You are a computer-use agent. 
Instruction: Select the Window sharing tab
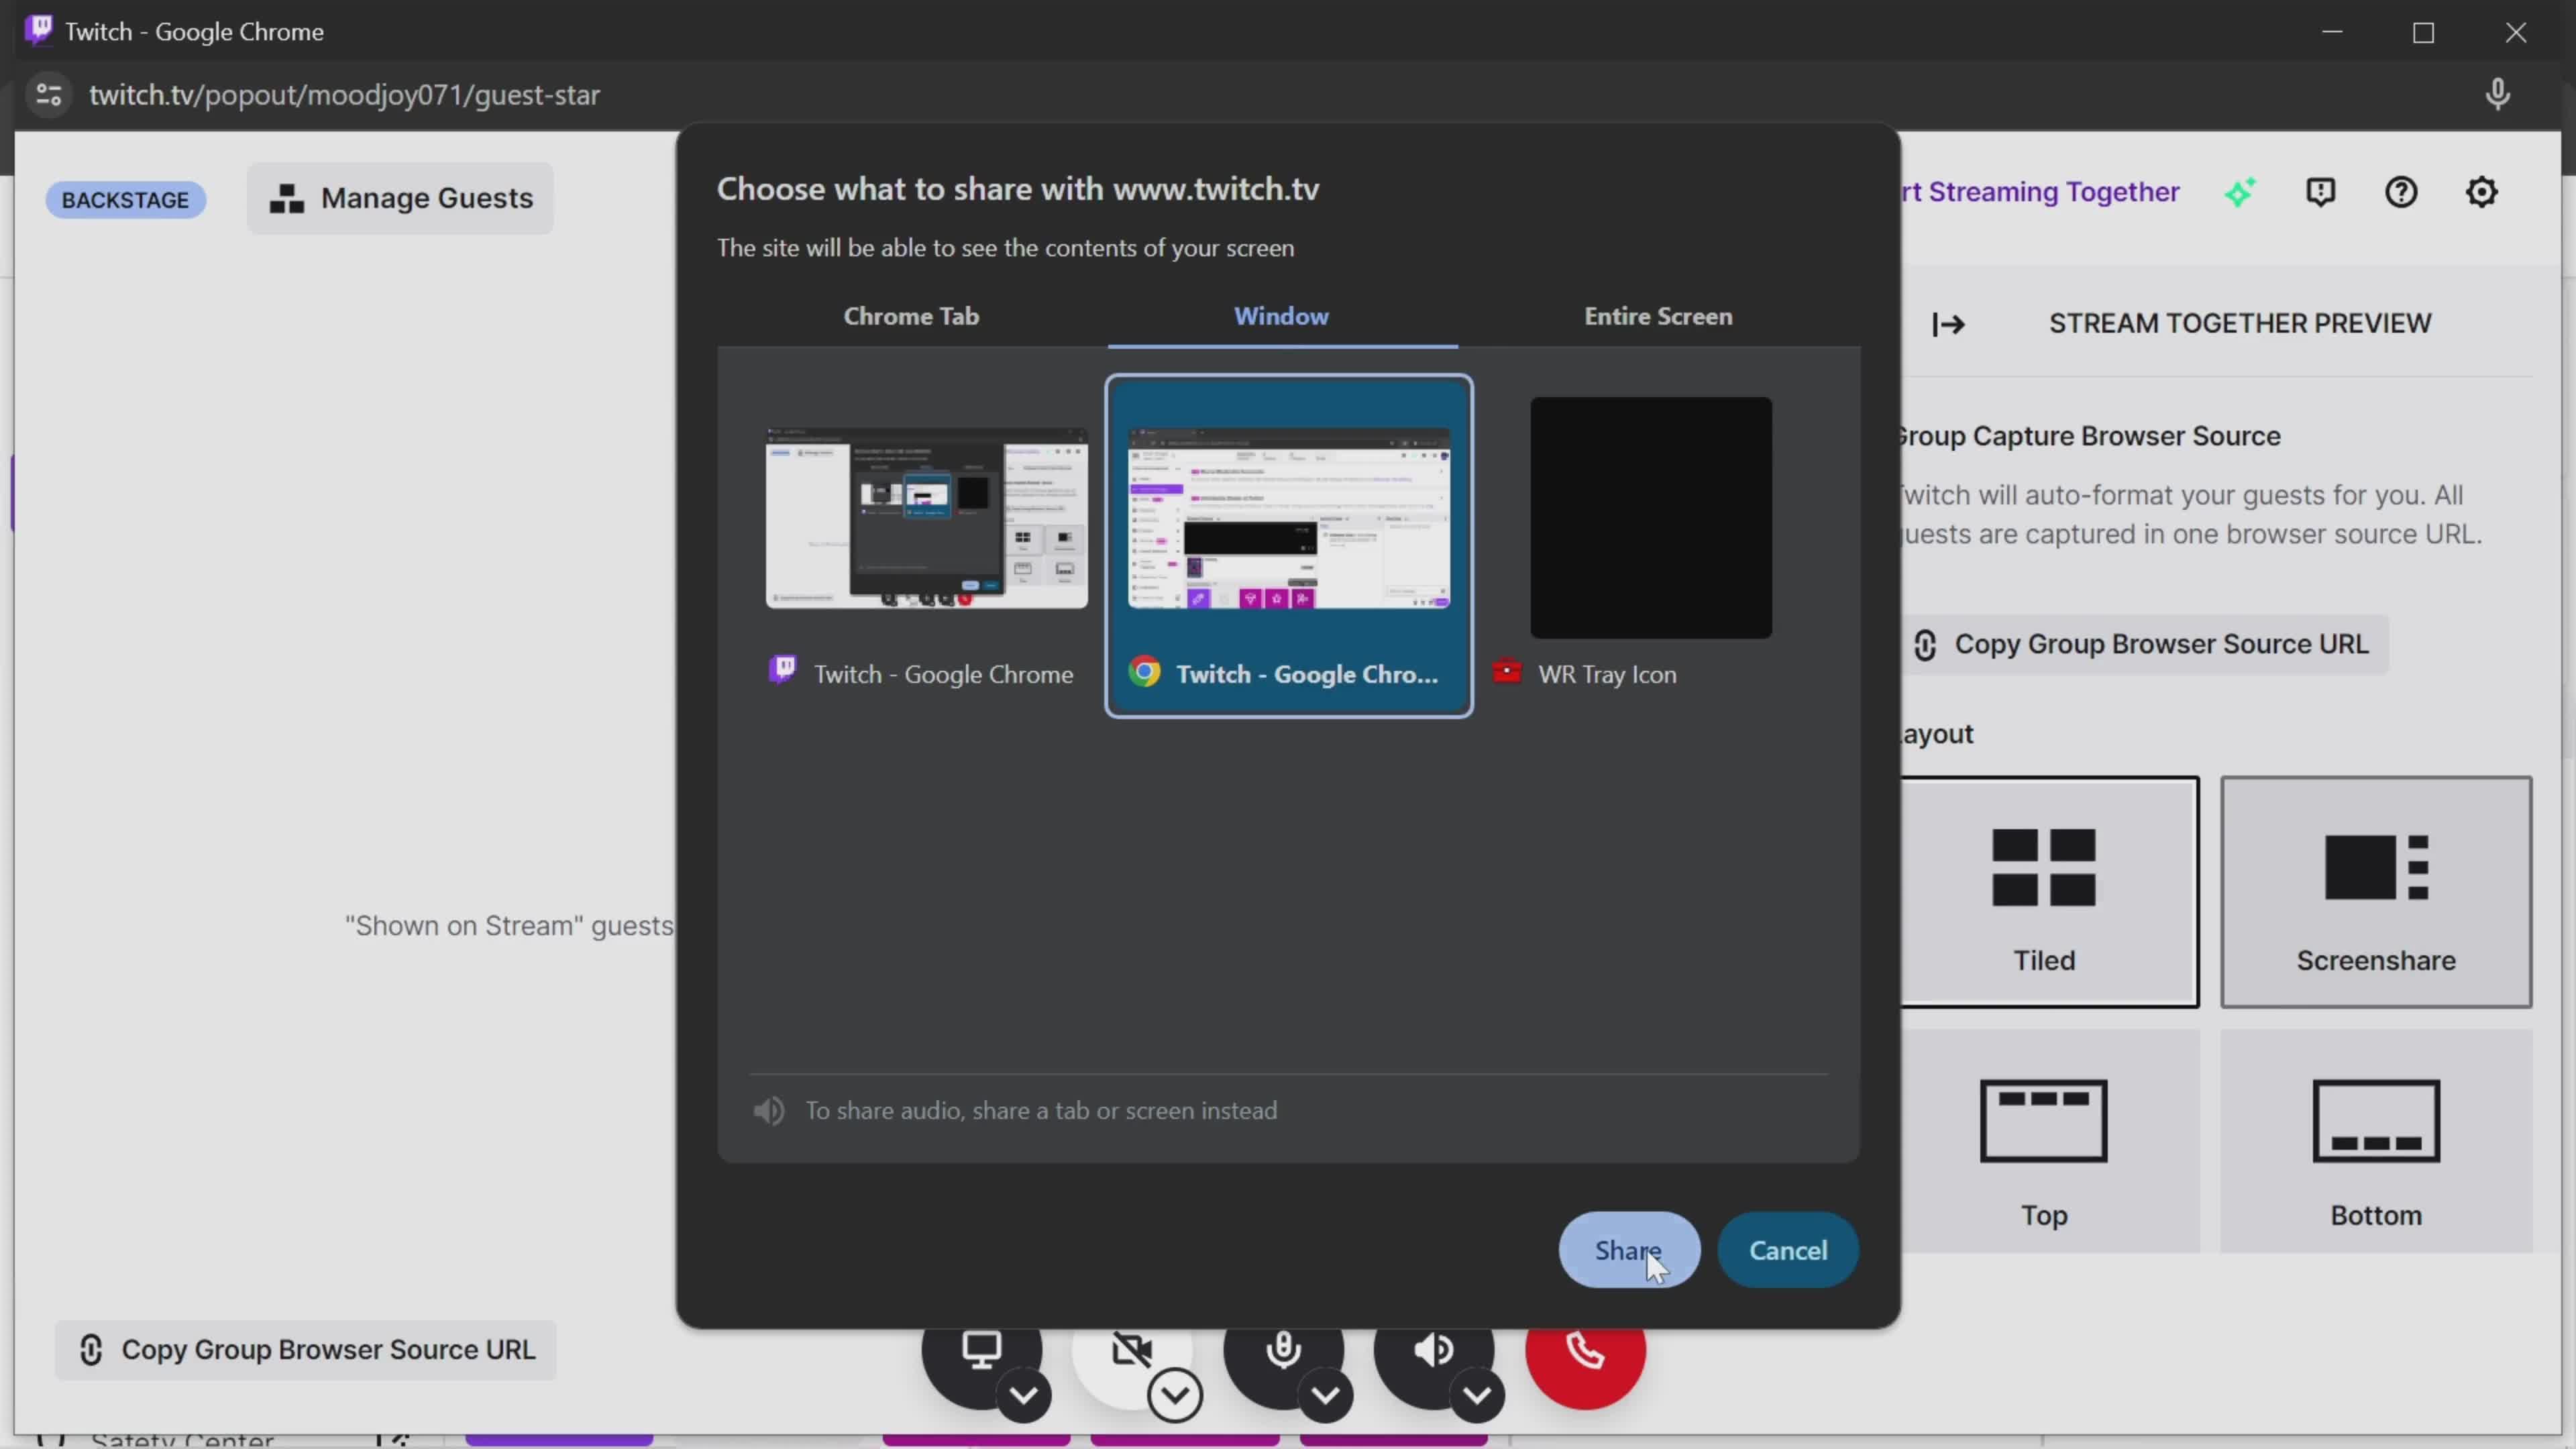(x=1281, y=315)
